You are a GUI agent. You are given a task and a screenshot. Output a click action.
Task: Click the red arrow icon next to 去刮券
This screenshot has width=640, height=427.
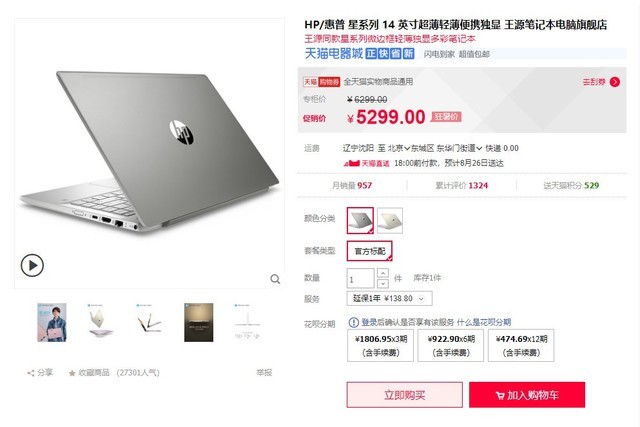pyautogui.click(x=615, y=82)
